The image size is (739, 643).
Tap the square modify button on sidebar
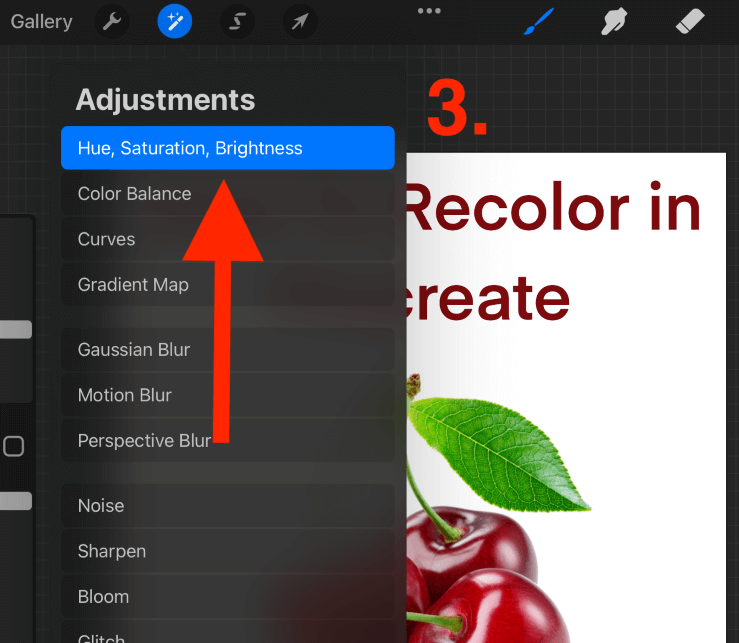pyautogui.click(x=14, y=446)
